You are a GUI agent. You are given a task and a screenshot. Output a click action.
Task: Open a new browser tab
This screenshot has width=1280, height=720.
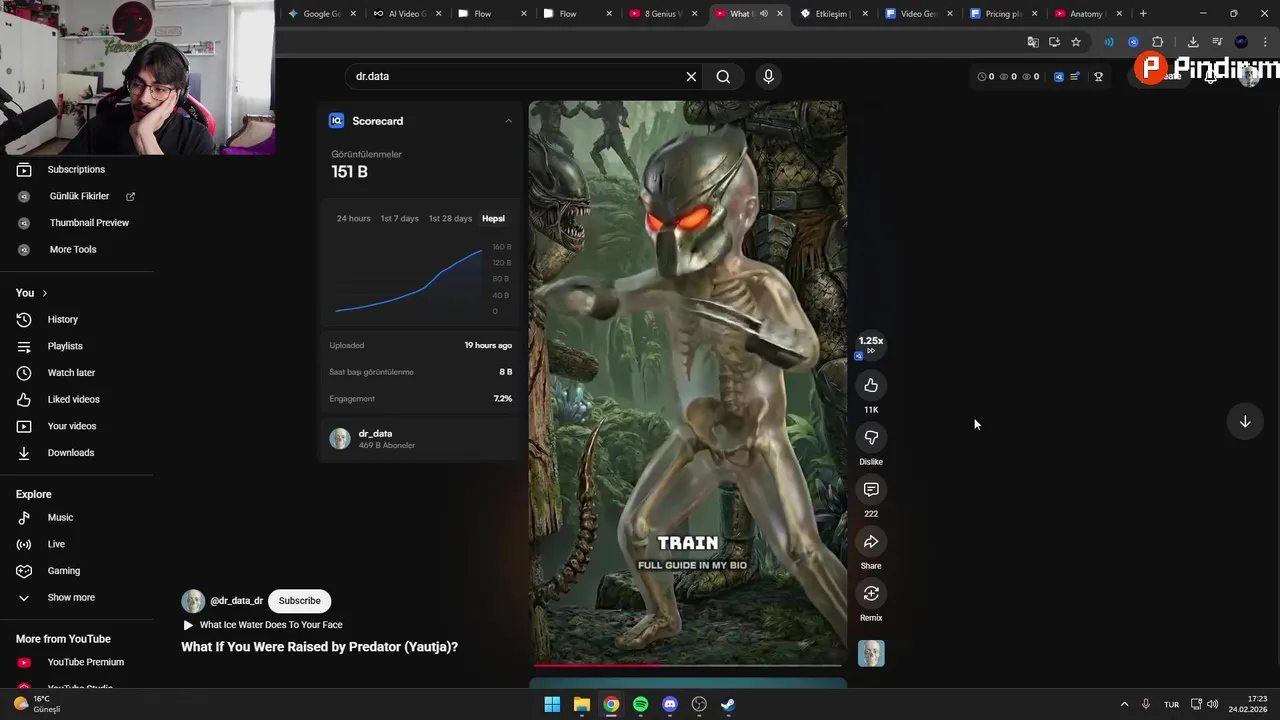1143,14
